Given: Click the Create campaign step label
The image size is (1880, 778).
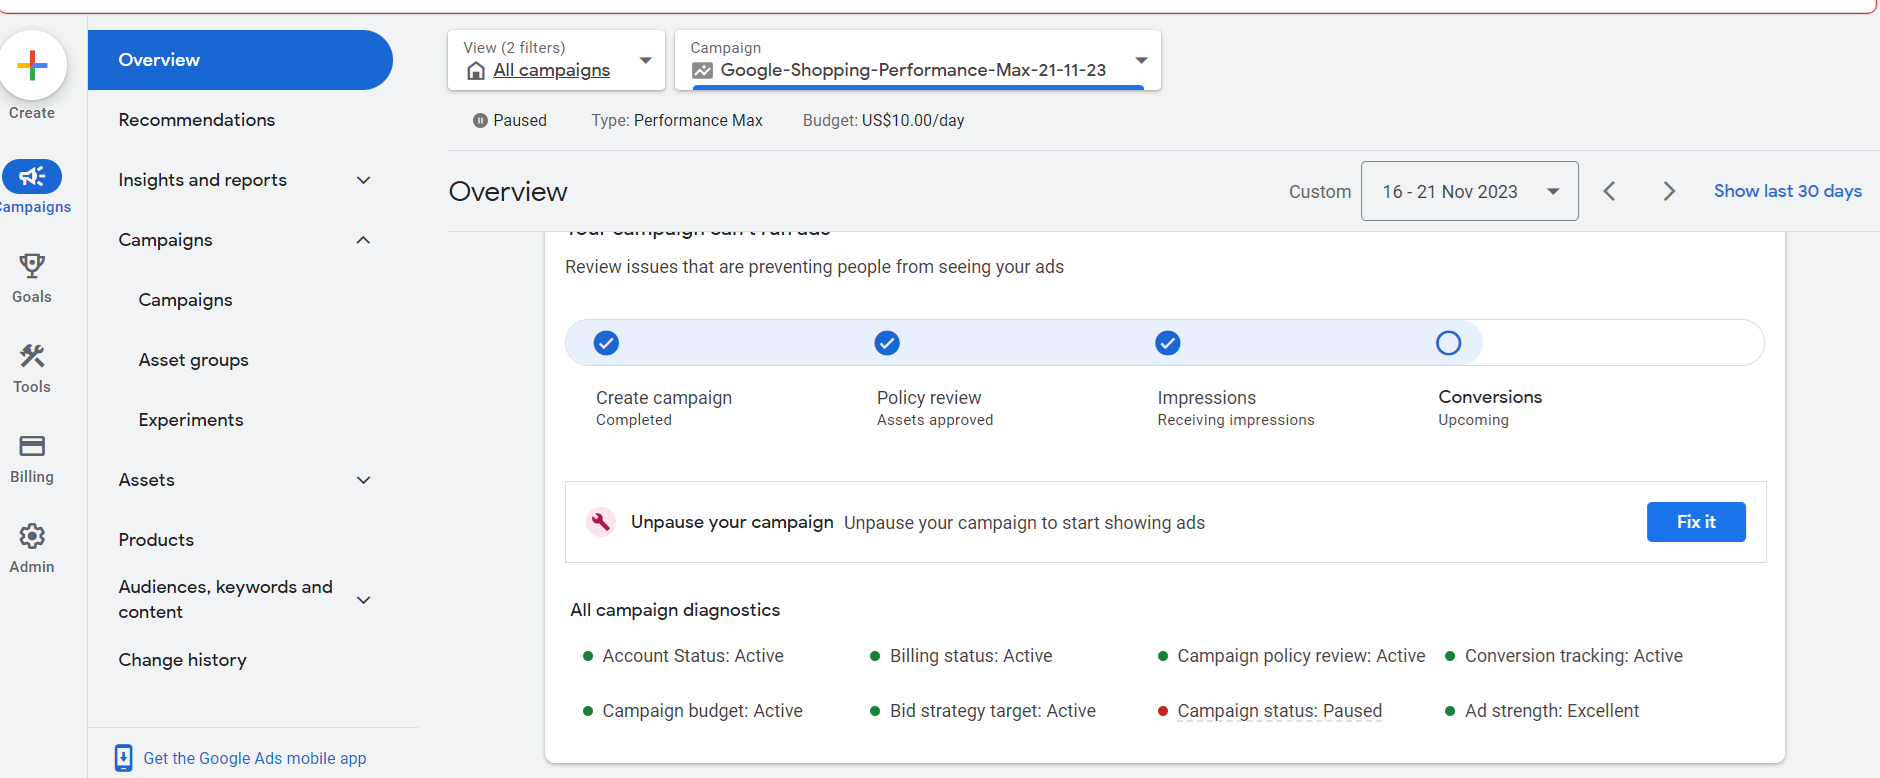Looking at the screenshot, I should pos(664,397).
